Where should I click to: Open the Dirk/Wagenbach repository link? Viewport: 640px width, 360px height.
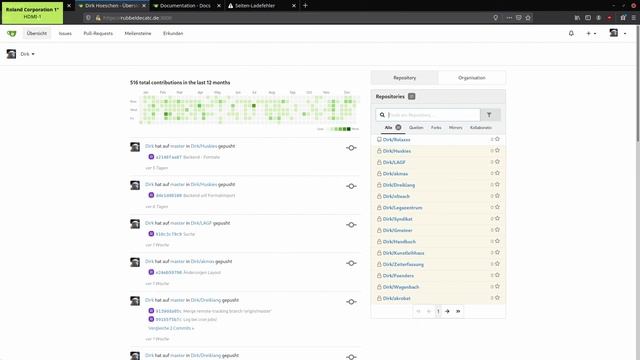pos(401,287)
